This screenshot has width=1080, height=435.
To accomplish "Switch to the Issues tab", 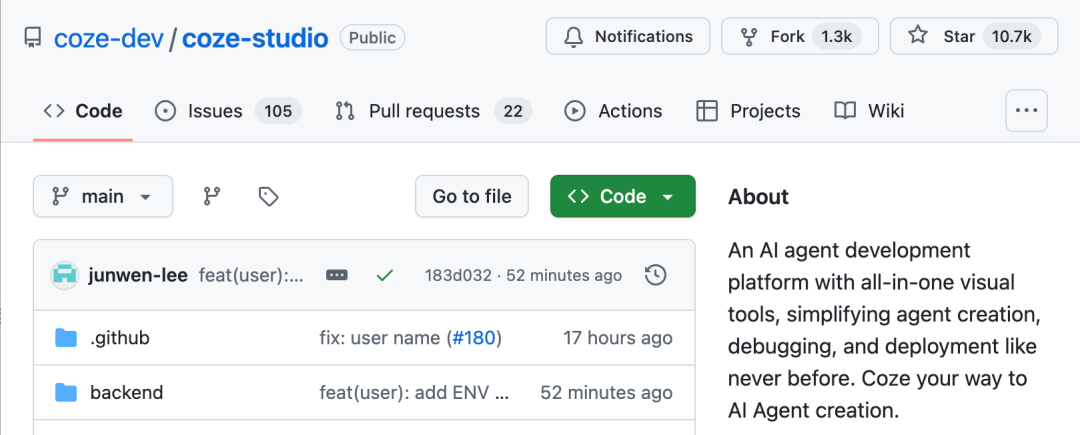I will pyautogui.click(x=228, y=111).
